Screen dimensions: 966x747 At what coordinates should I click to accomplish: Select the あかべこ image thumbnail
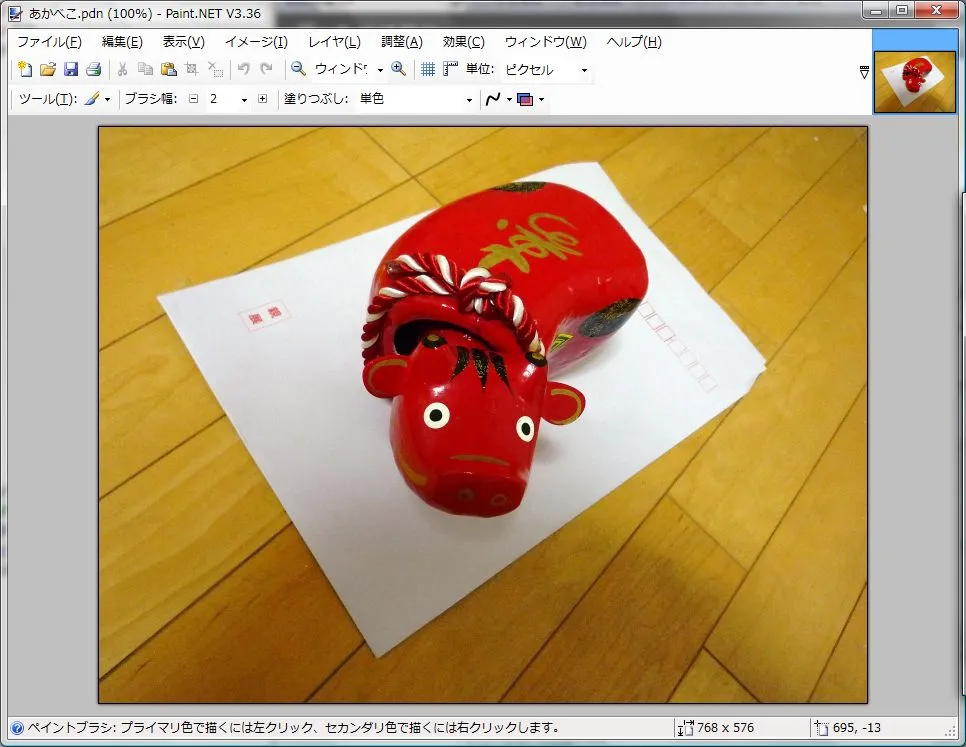coord(915,81)
